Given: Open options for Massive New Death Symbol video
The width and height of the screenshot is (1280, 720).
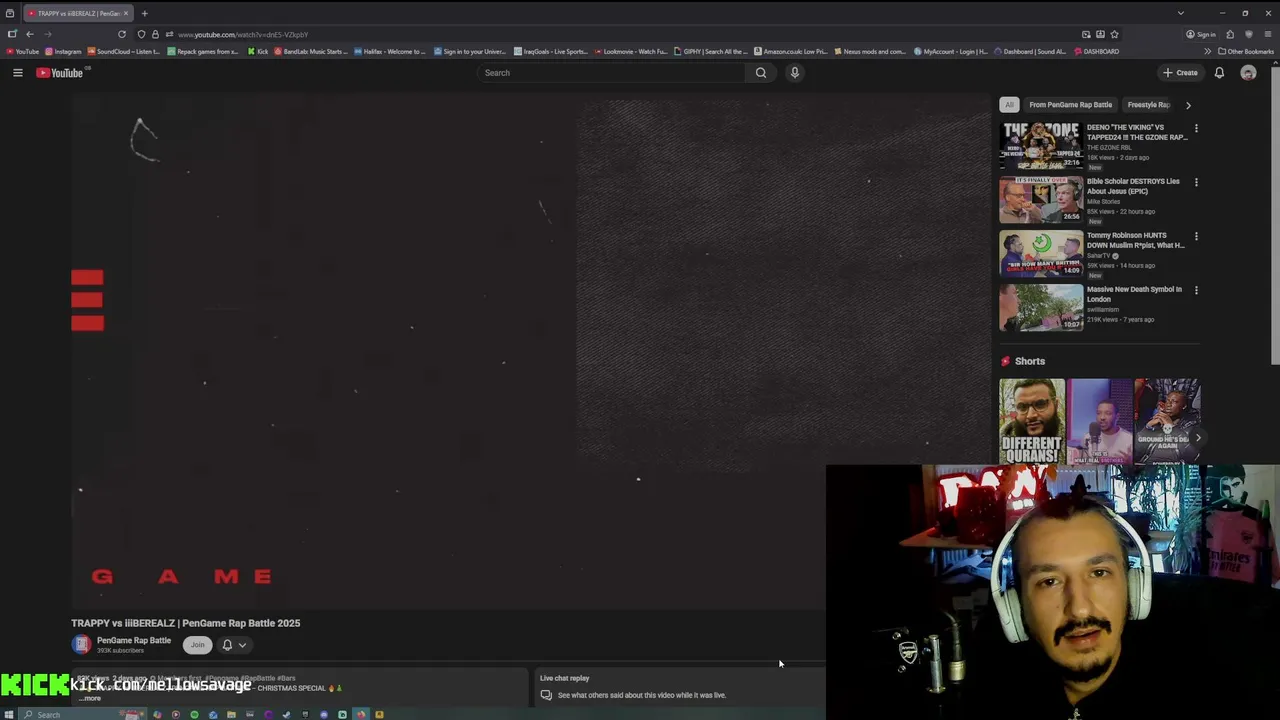Looking at the screenshot, I should click(x=1196, y=290).
